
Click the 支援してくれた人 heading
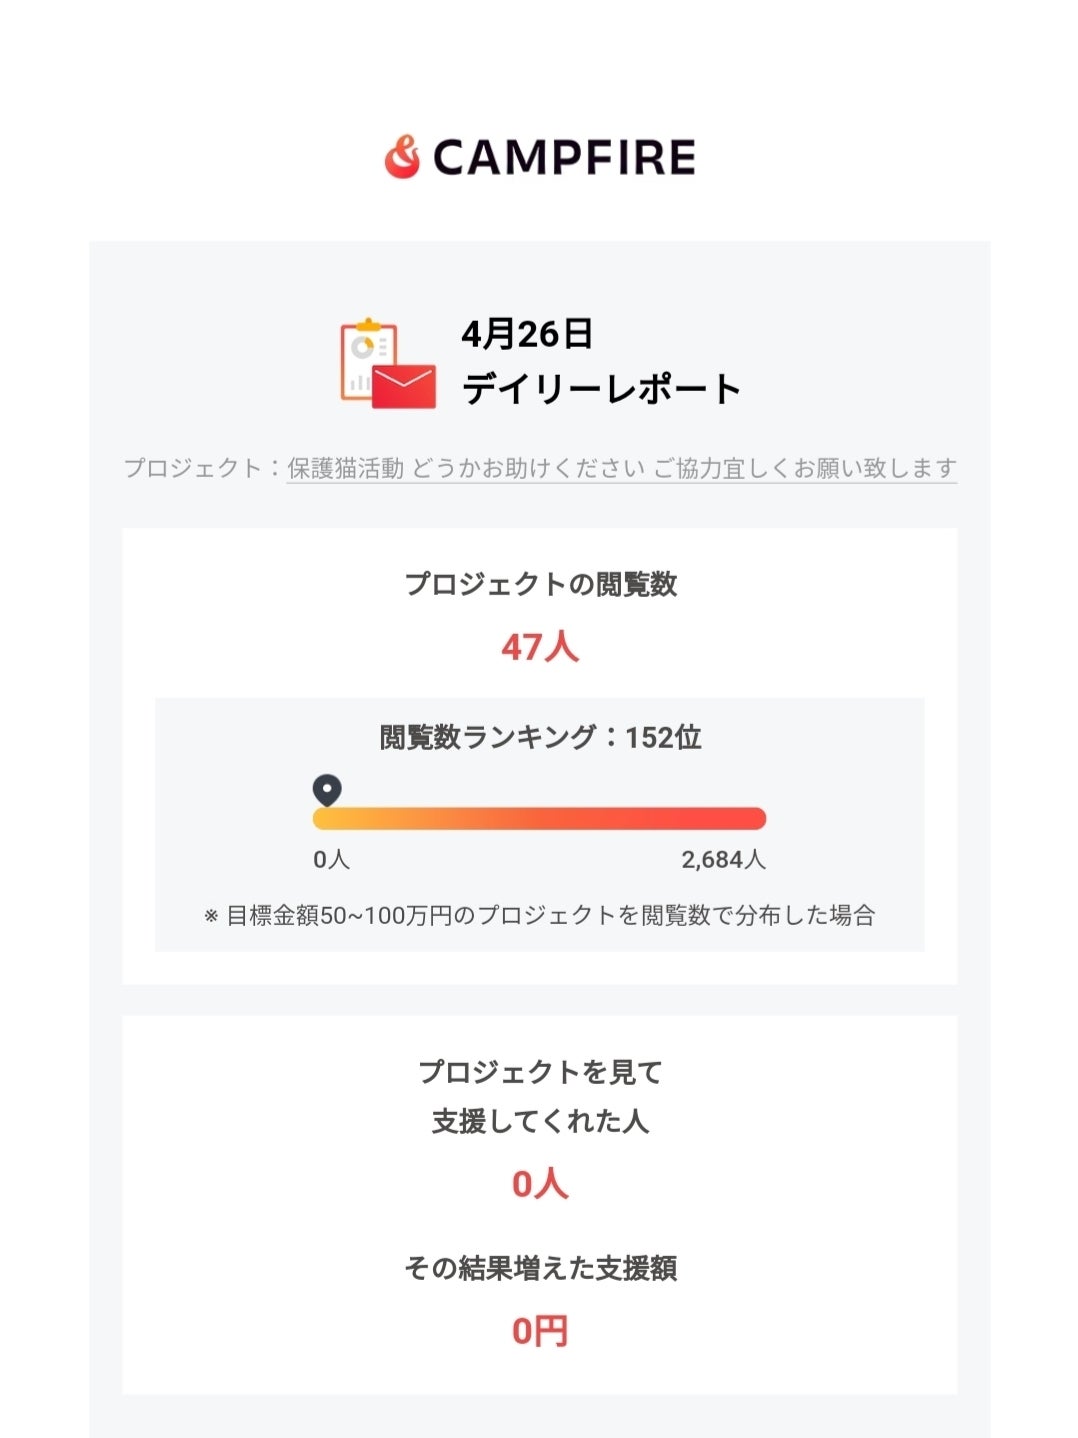pyautogui.click(x=540, y=1121)
